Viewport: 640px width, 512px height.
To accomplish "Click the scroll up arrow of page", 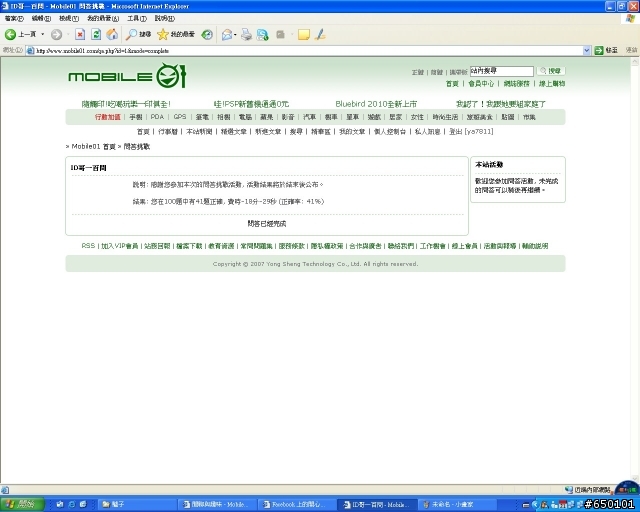I will tap(635, 62).
